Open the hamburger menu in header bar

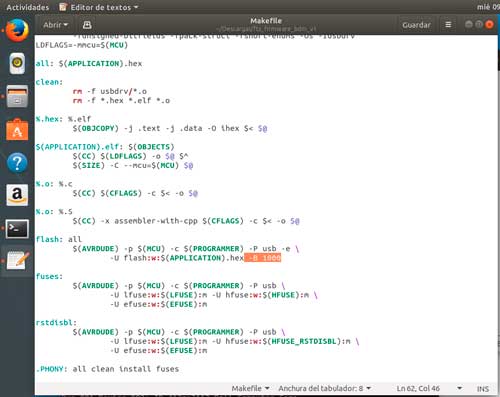pos(448,25)
